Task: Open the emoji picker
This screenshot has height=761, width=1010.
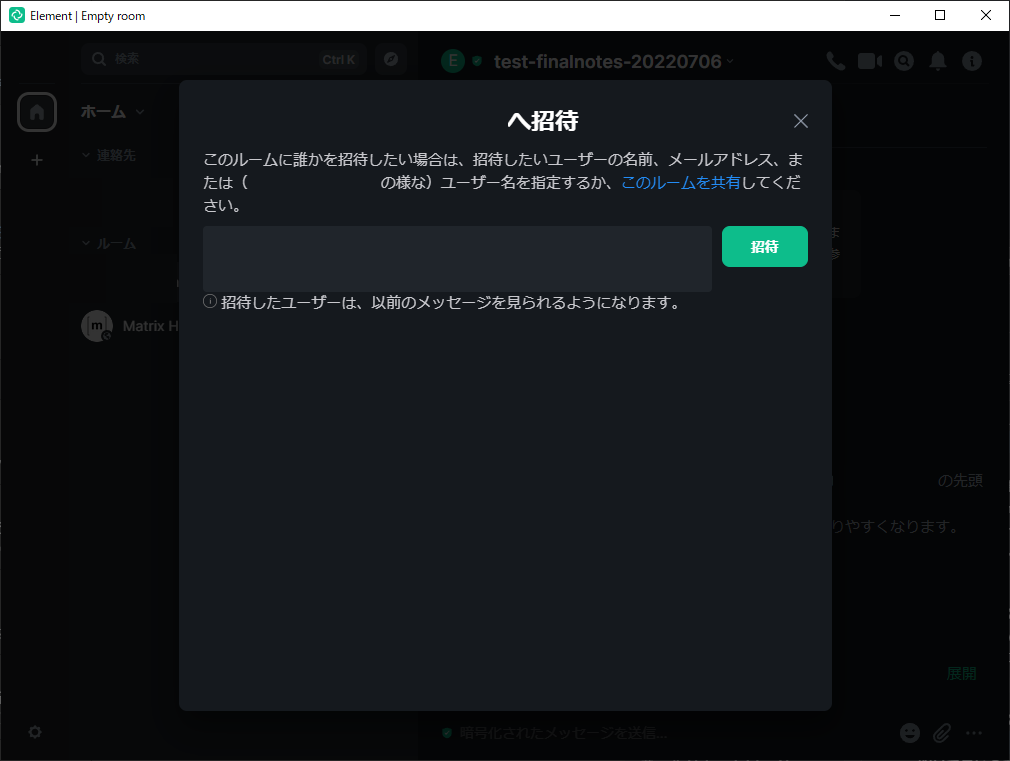Action: pyautogui.click(x=909, y=733)
